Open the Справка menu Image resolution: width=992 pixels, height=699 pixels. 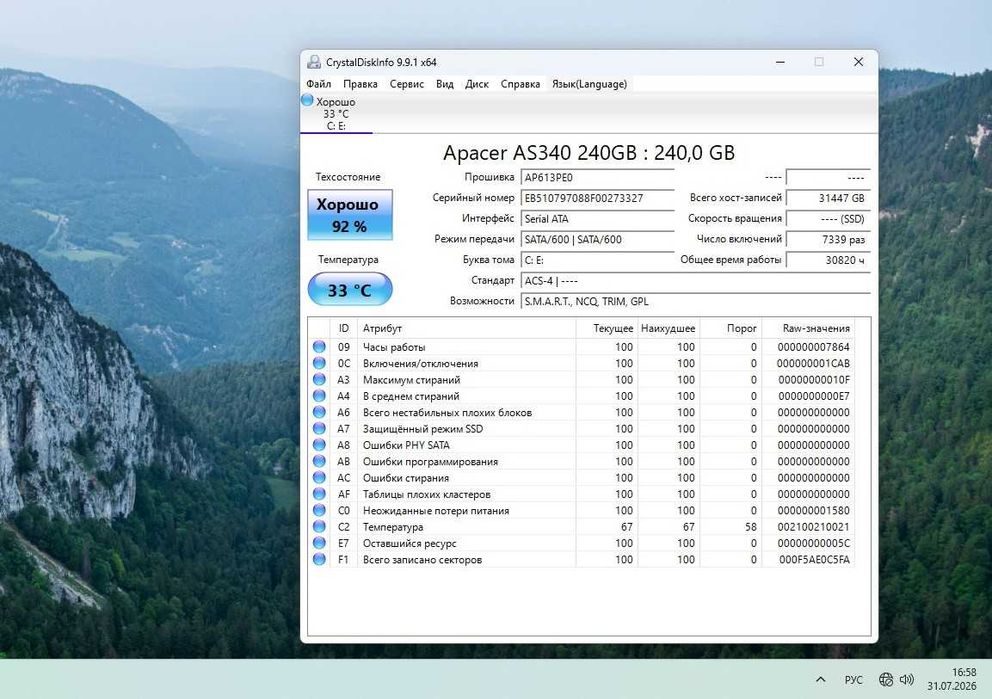tap(520, 84)
